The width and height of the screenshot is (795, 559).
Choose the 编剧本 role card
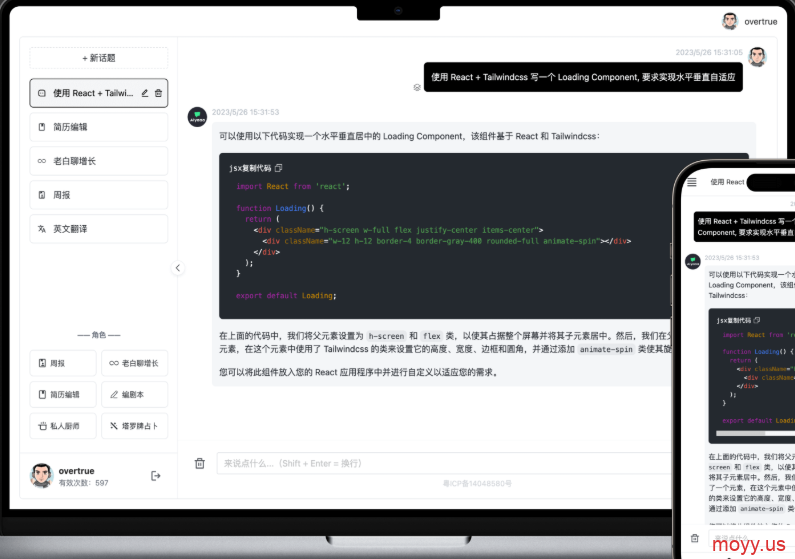(134, 395)
